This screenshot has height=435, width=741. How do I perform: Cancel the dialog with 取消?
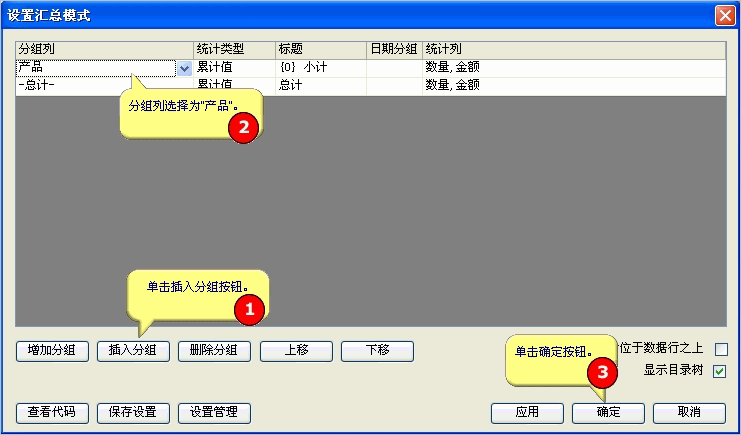click(689, 412)
